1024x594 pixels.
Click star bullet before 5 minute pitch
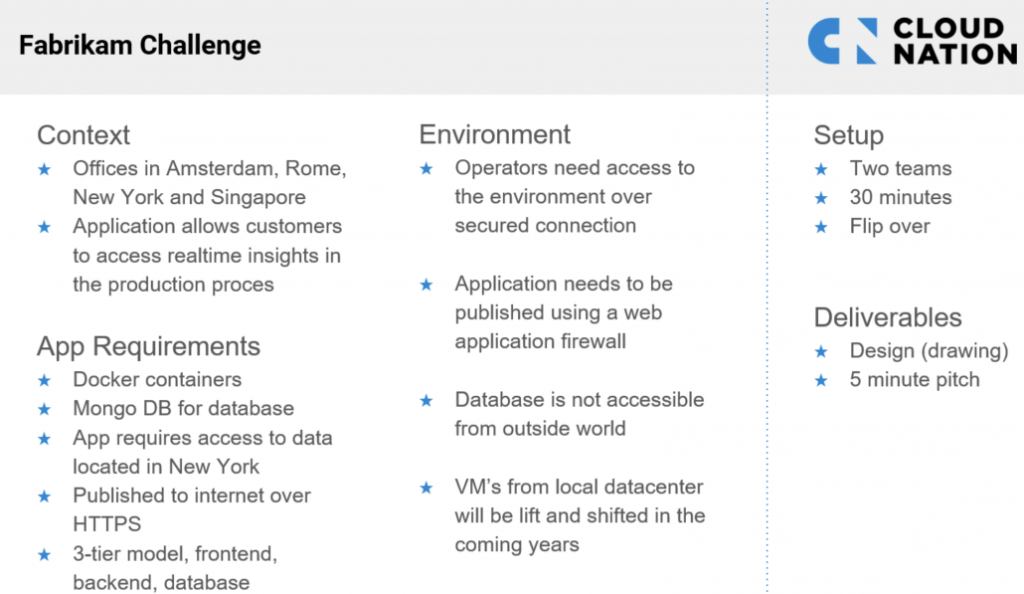(822, 380)
